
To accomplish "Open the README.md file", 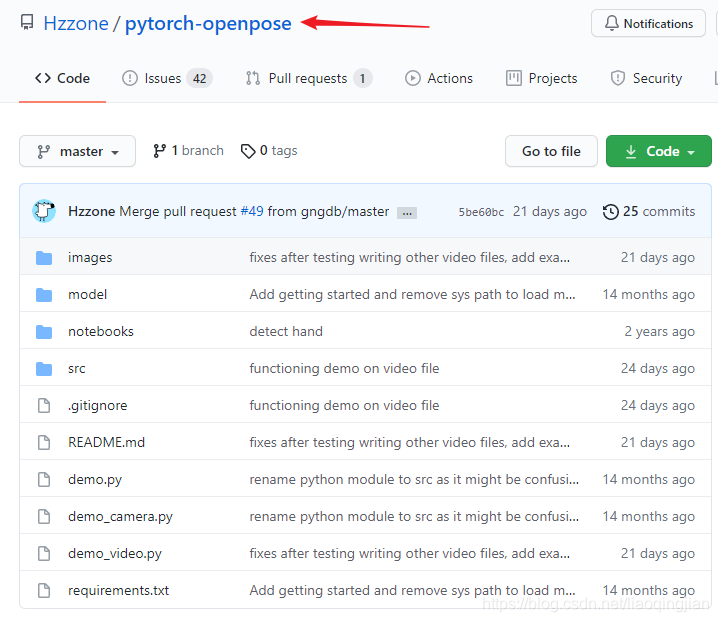I will (x=106, y=442).
